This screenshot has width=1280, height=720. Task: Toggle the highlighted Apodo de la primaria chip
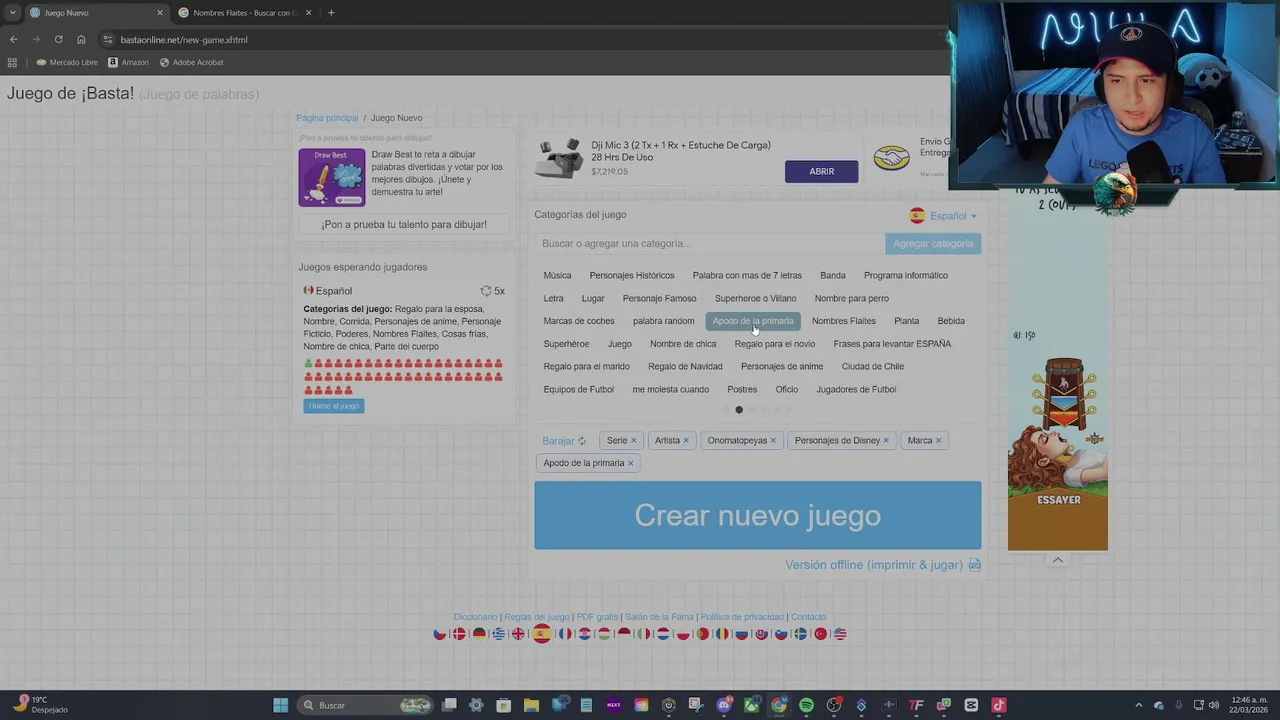coord(753,321)
